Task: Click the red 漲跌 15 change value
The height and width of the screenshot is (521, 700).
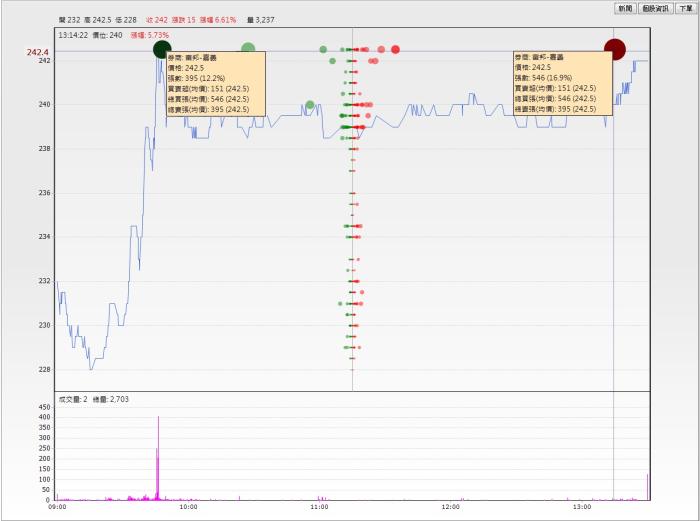Action: coord(183,20)
